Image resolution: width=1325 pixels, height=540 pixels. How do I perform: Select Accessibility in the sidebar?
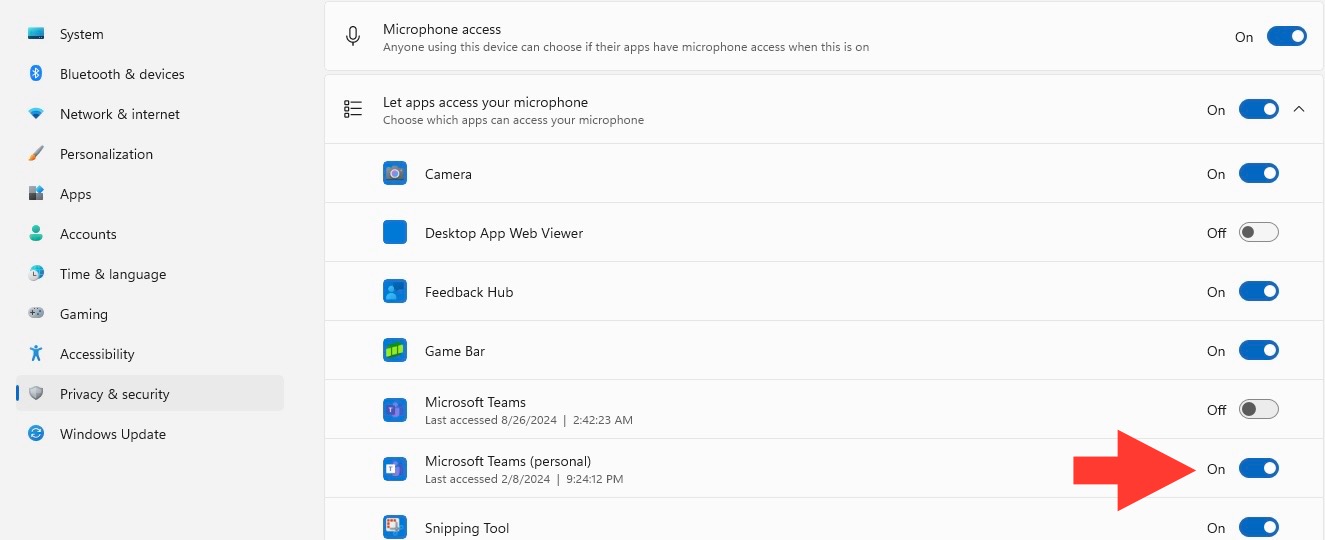click(150, 354)
